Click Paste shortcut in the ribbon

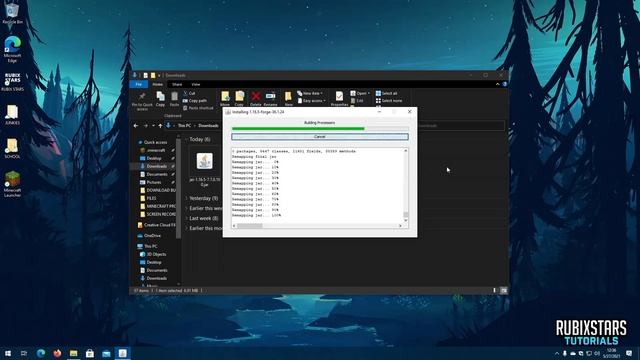click(x=198, y=108)
